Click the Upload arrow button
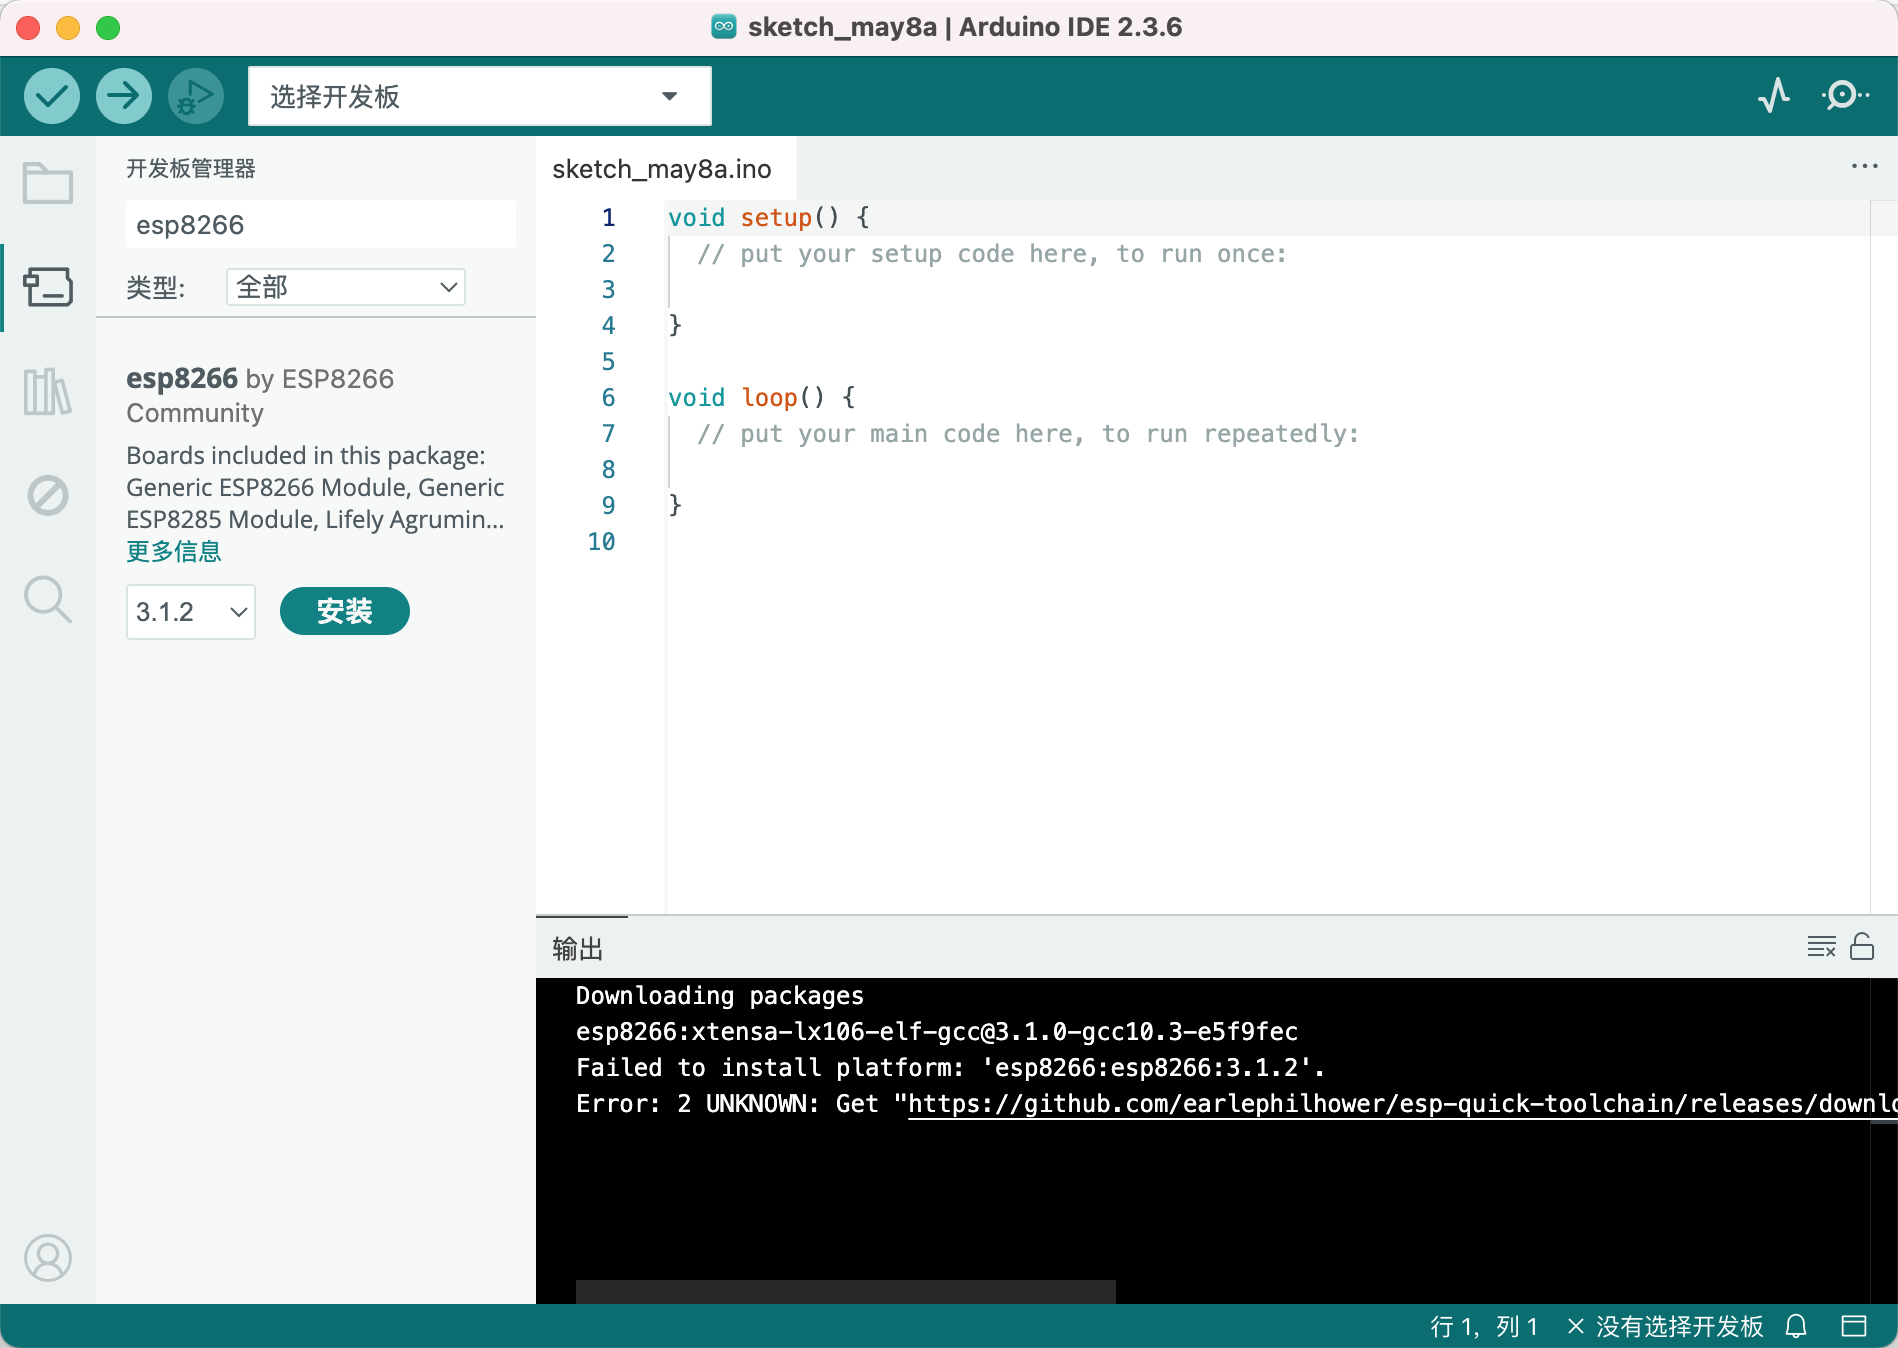 click(x=123, y=96)
